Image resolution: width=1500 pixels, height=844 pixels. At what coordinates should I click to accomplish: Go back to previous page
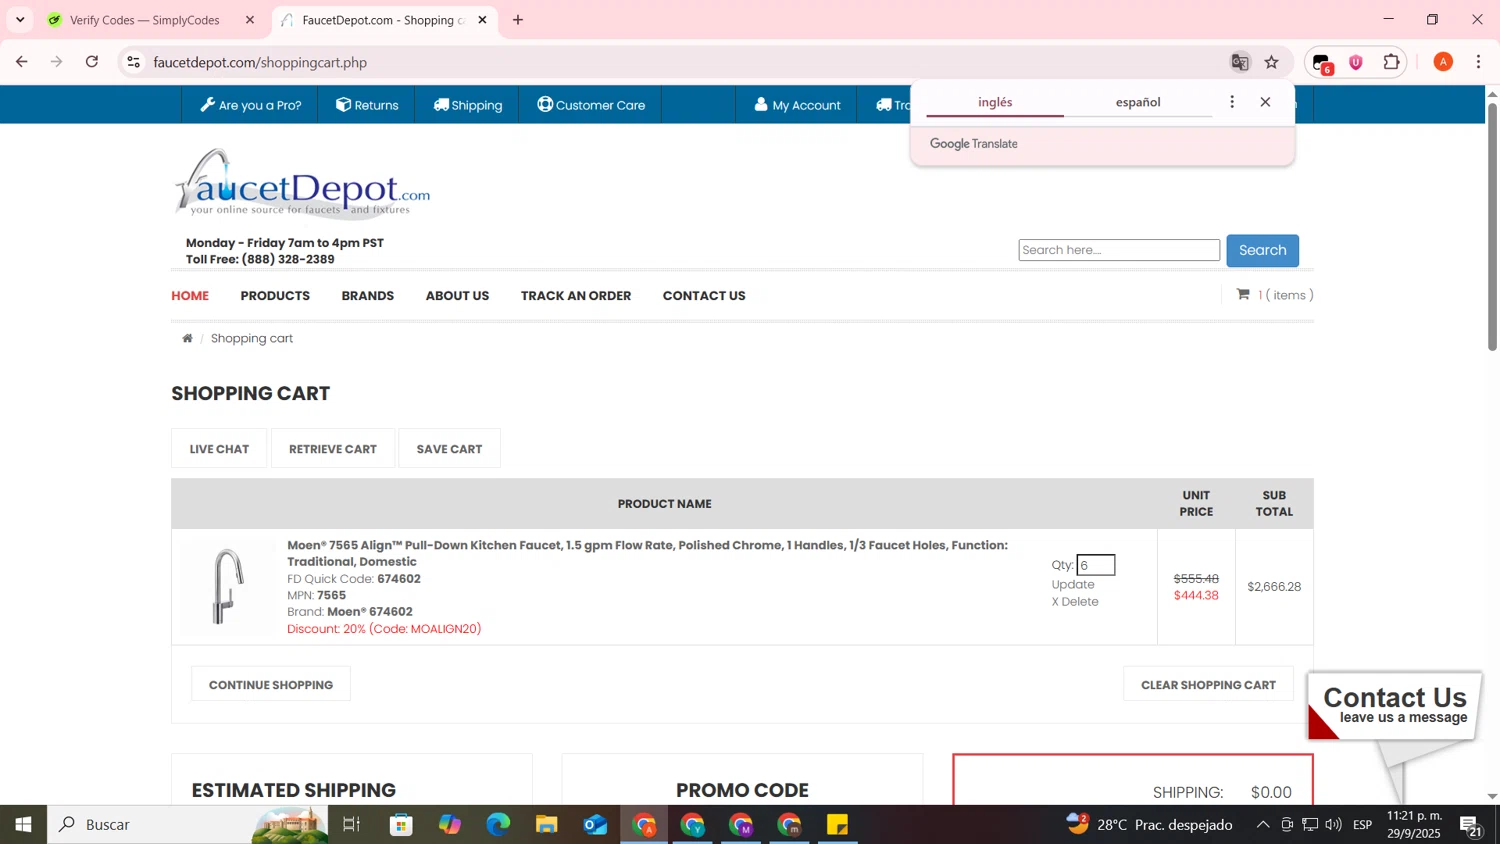[x=21, y=62]
